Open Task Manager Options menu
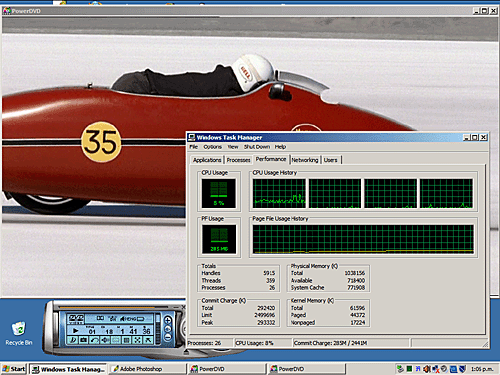The image size is (500, 375). pos(212,147)
